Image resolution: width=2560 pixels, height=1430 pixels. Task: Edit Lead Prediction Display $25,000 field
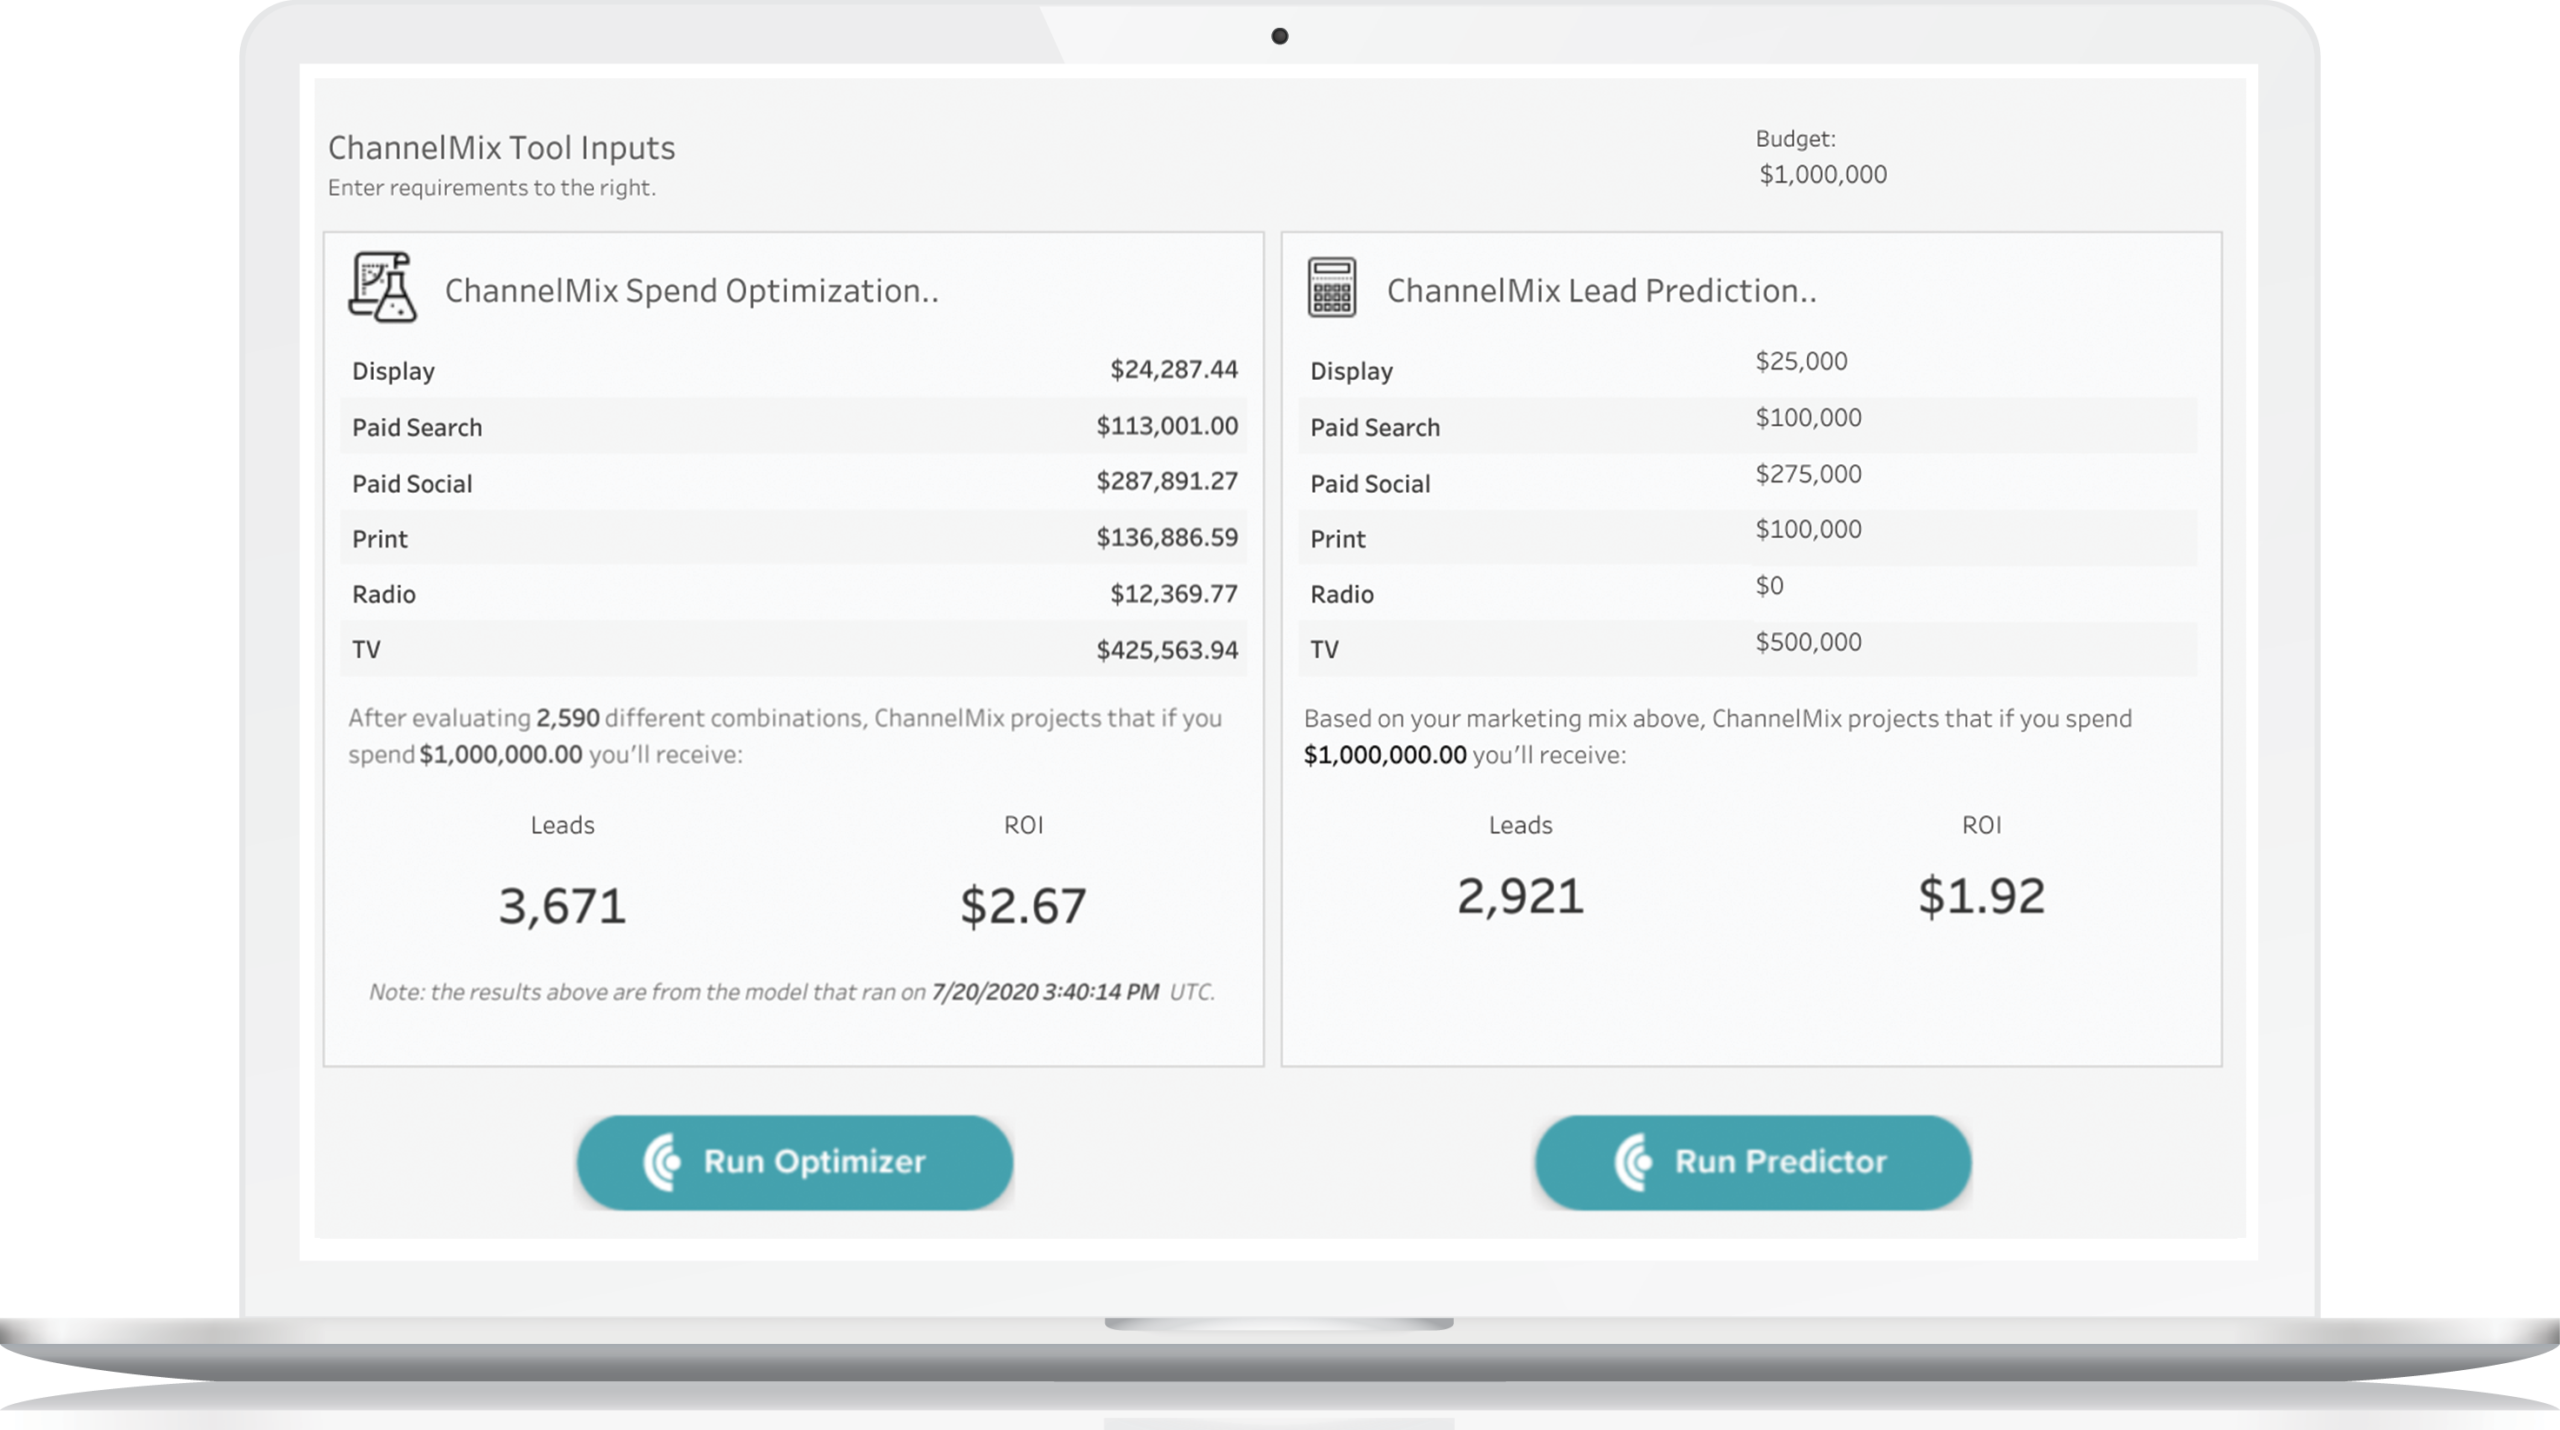click(1801, 361)
